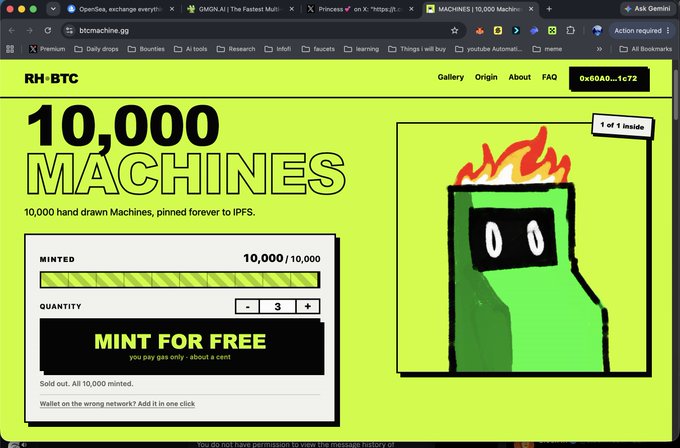
Task: Open the faucets bookmark folder
Action: click(x=318, y=49)
